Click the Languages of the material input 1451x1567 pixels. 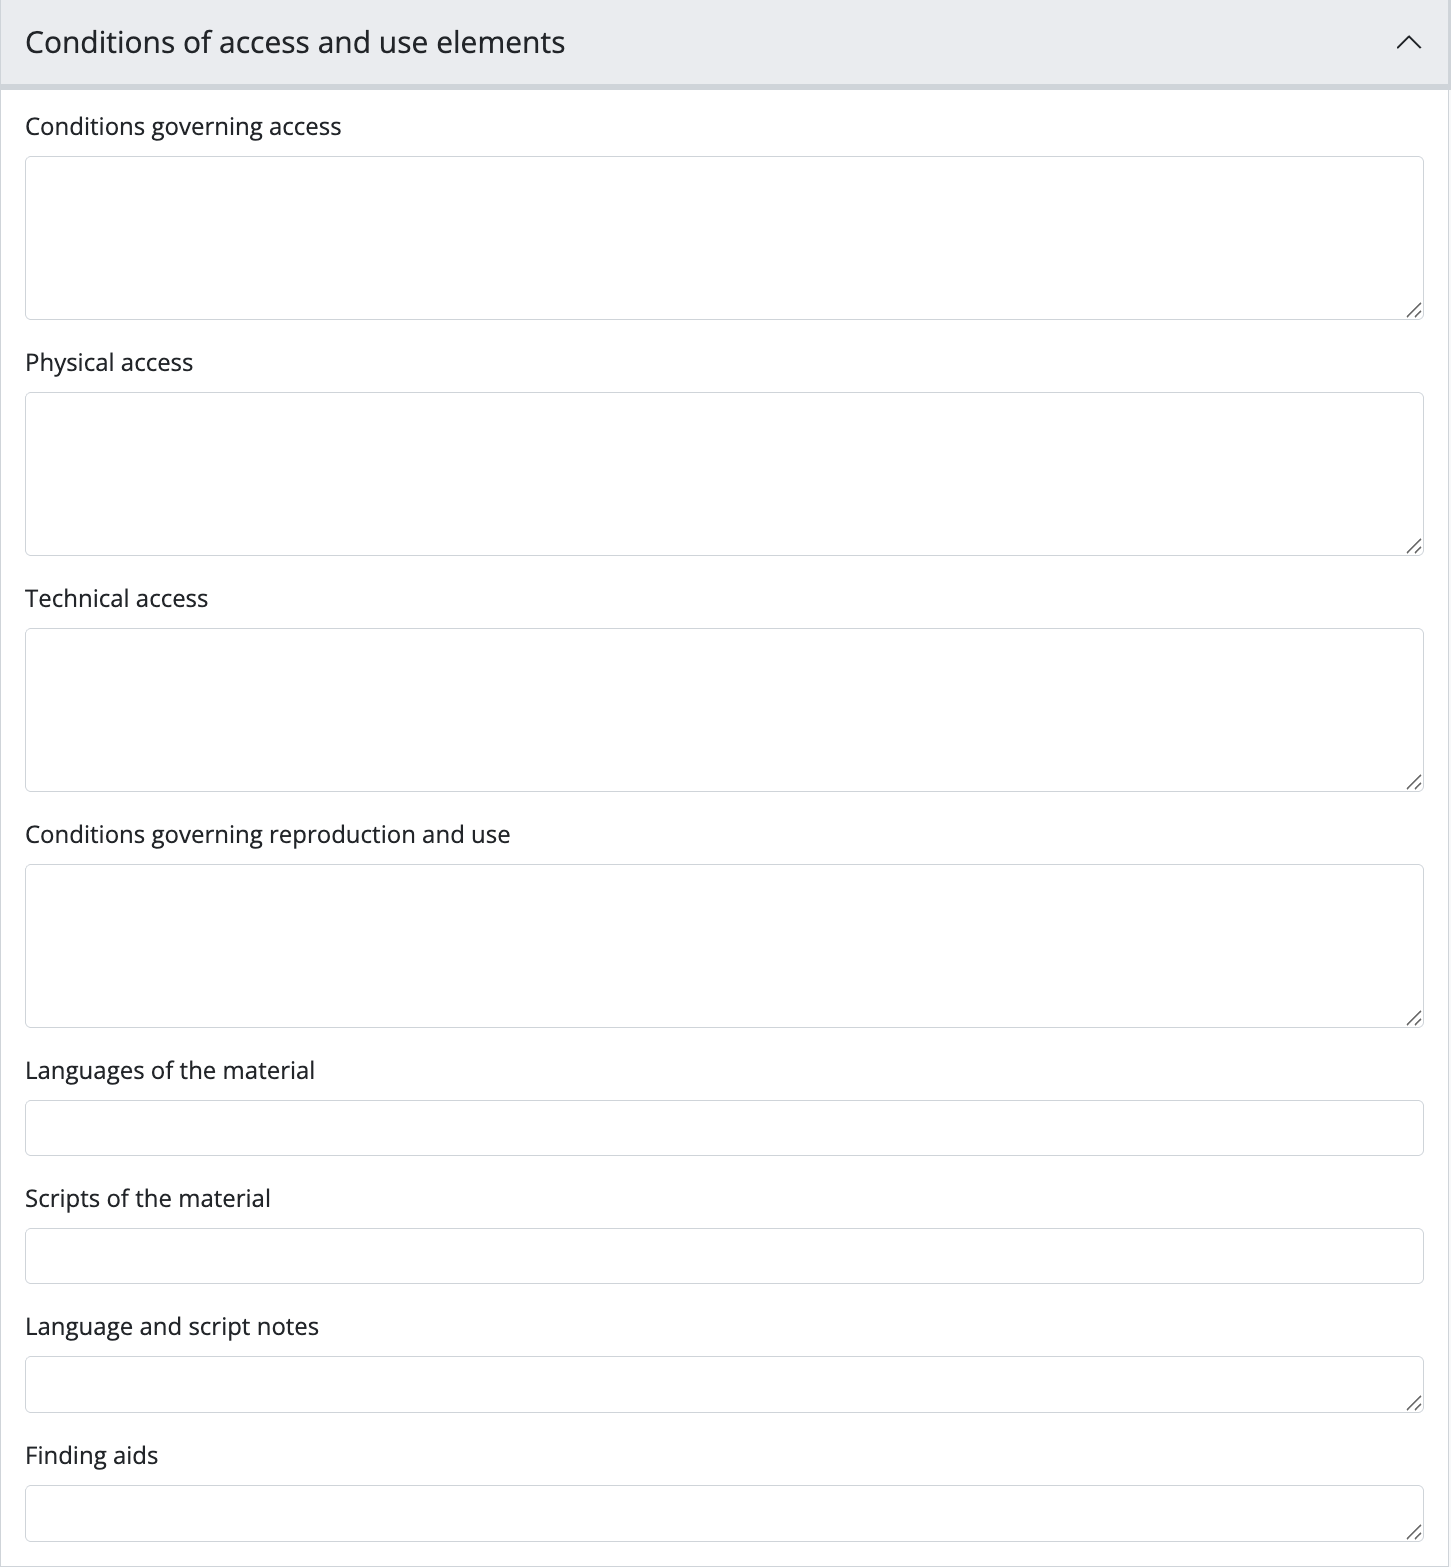coord(724,1128)
